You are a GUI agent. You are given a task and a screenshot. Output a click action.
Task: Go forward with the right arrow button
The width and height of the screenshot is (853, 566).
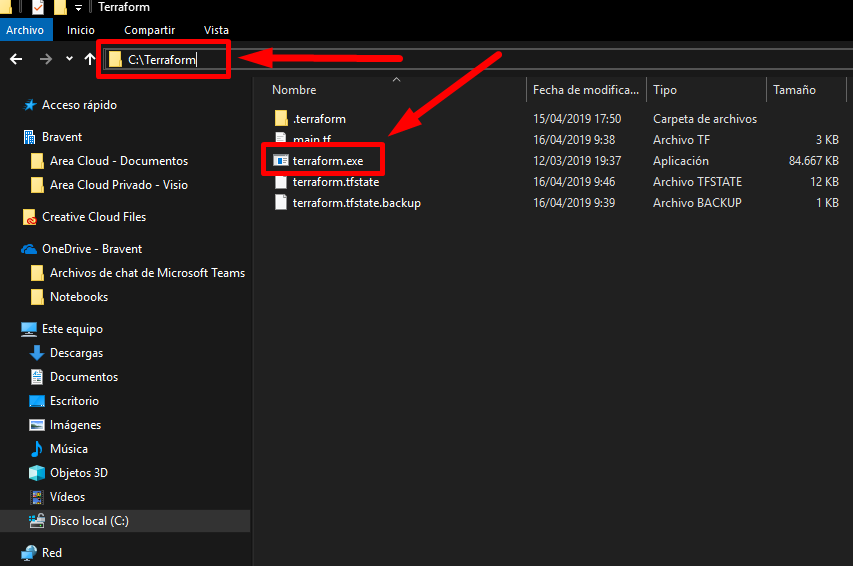pos(46,59)
